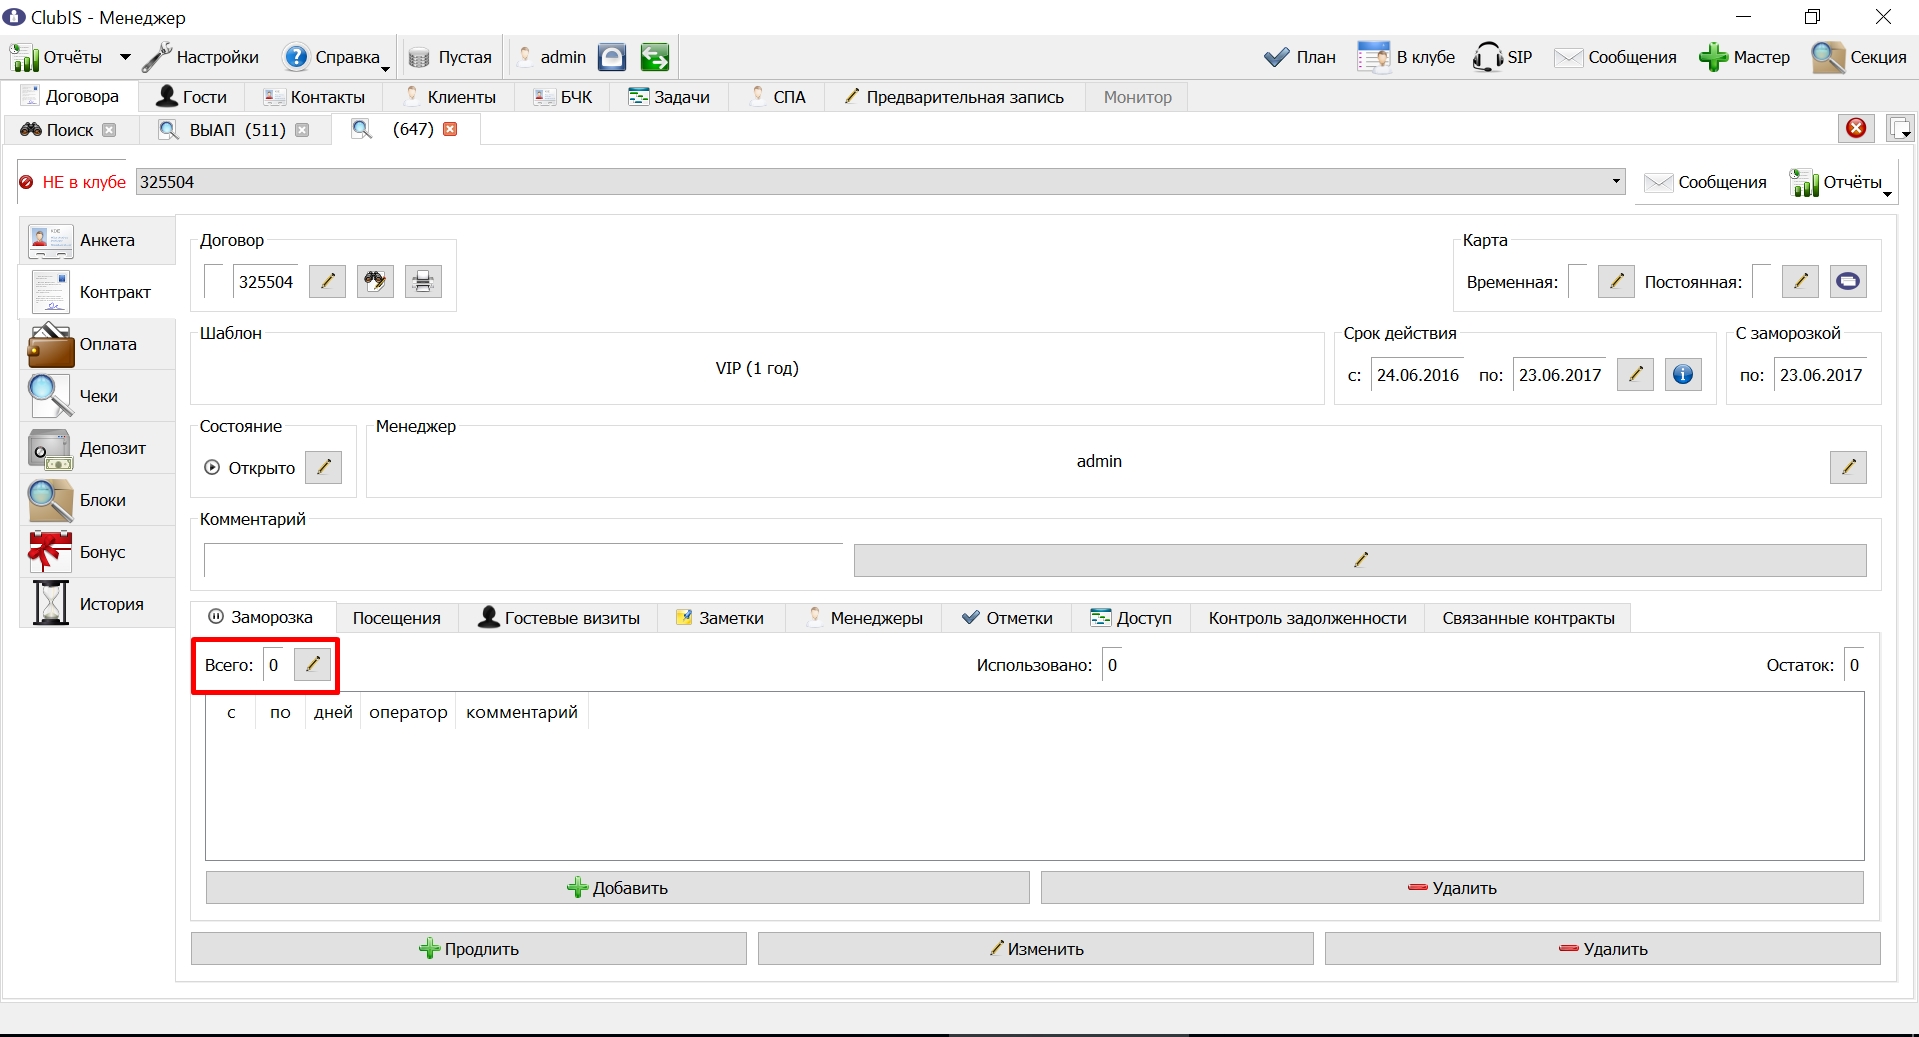Close the ВЫАП (511) sub-tab
This screenshot has width=1919, height=1037.
[302, 130]
